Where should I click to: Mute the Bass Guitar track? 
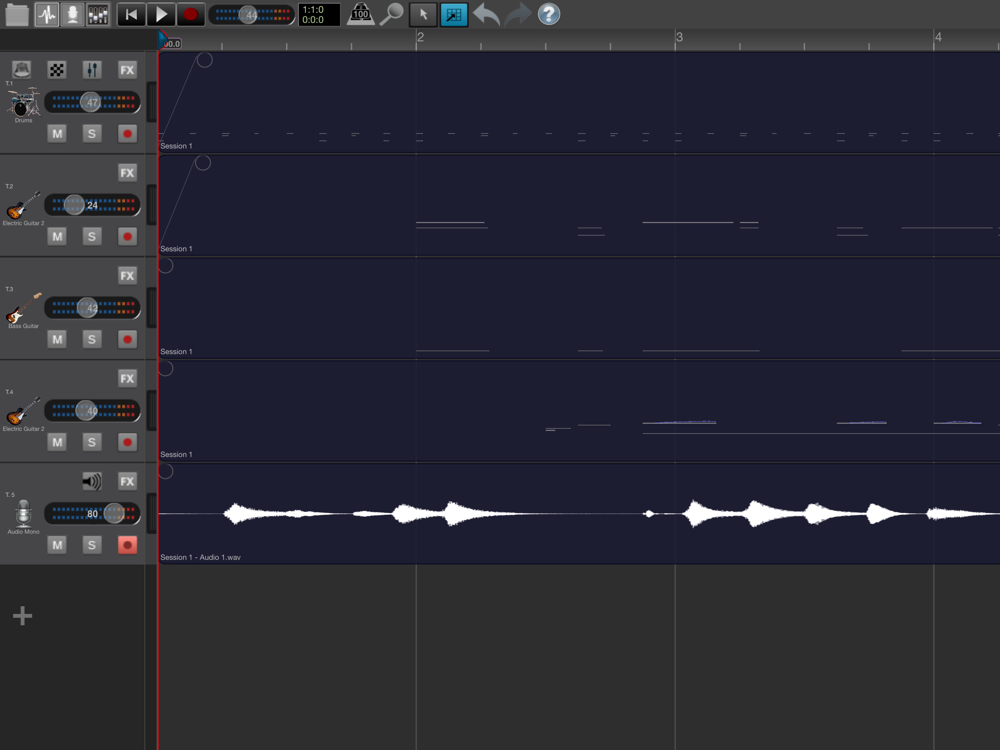57,339
